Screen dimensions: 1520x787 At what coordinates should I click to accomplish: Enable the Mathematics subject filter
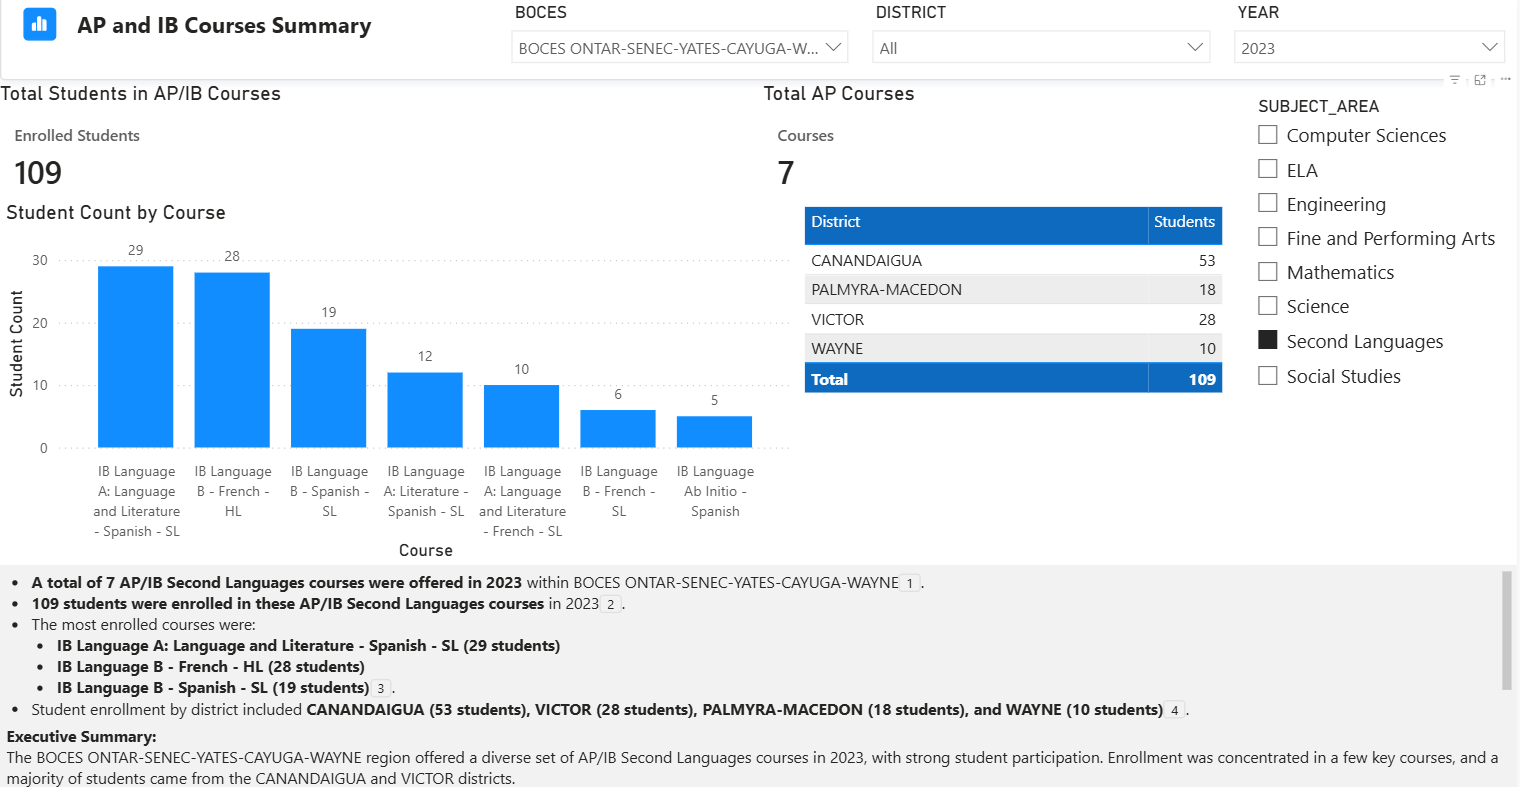1268,272
